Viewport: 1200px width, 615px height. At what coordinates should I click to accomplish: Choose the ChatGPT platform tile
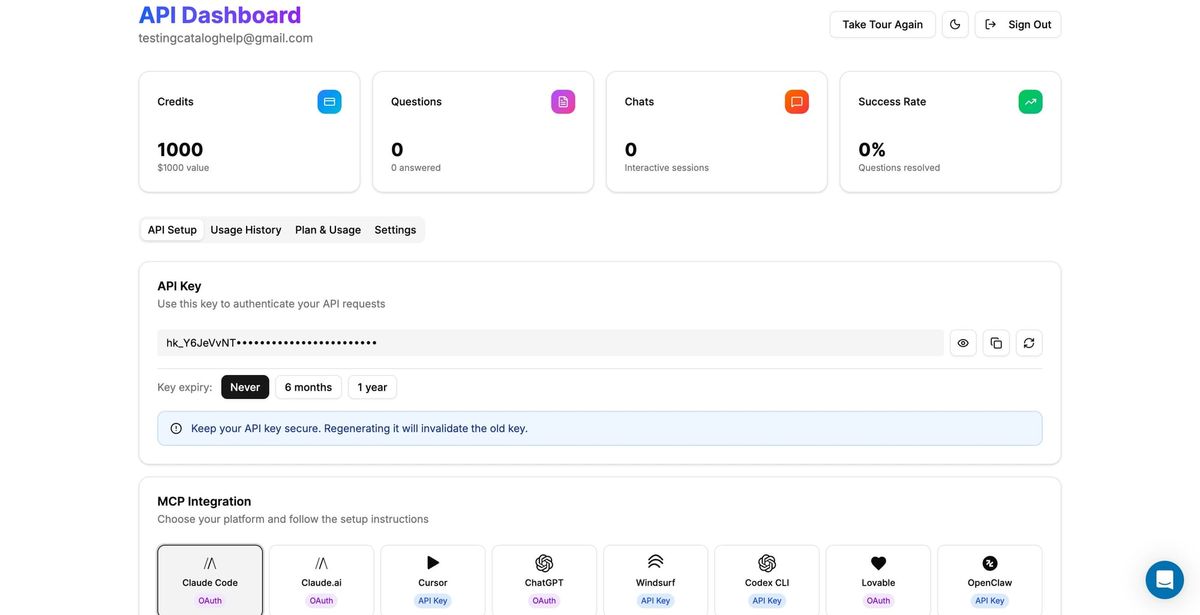coord(544,580)
